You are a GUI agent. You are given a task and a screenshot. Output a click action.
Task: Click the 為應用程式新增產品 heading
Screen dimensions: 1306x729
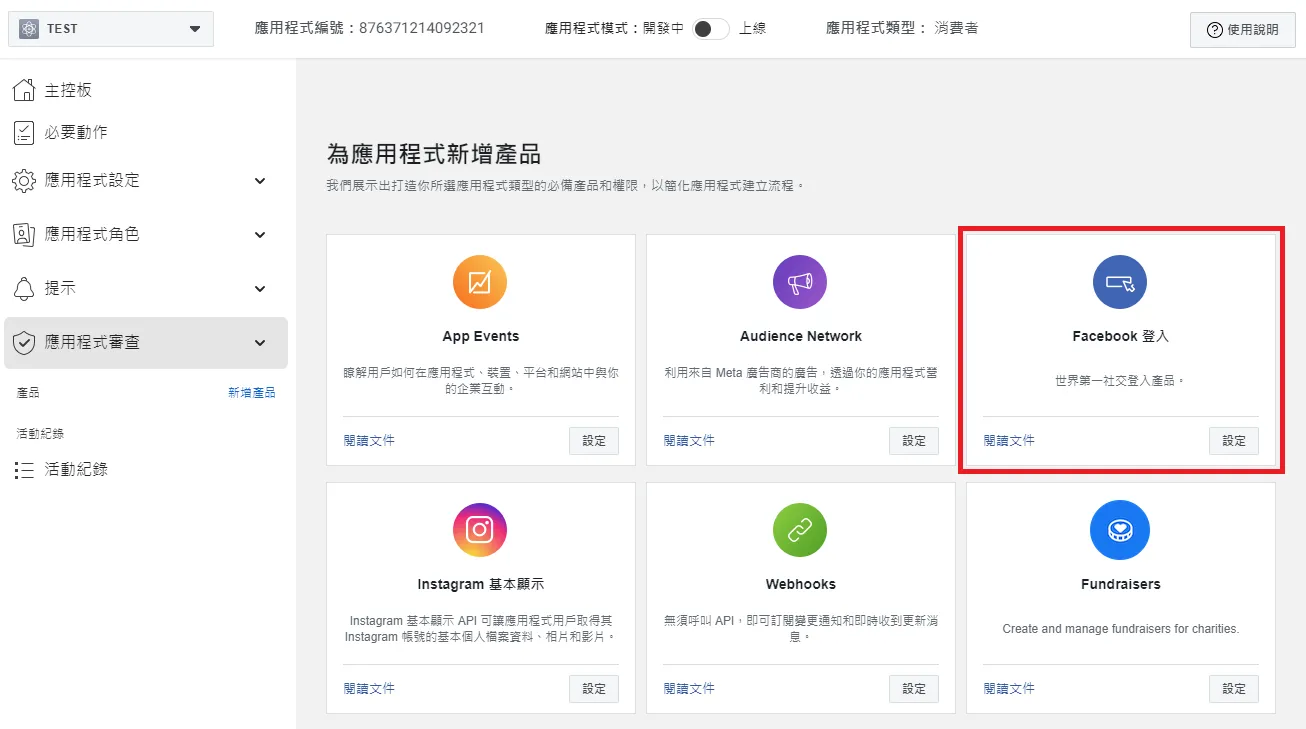click(434, 154)
